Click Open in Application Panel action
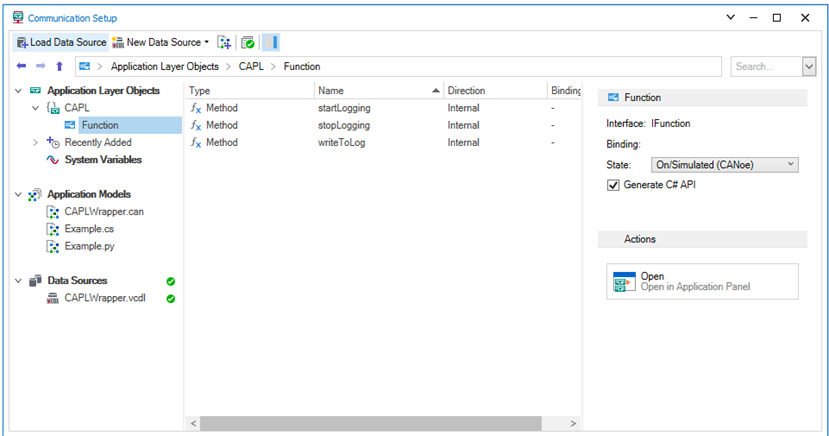Viewport: 829px width, 436px height. [x=702, y=282]
